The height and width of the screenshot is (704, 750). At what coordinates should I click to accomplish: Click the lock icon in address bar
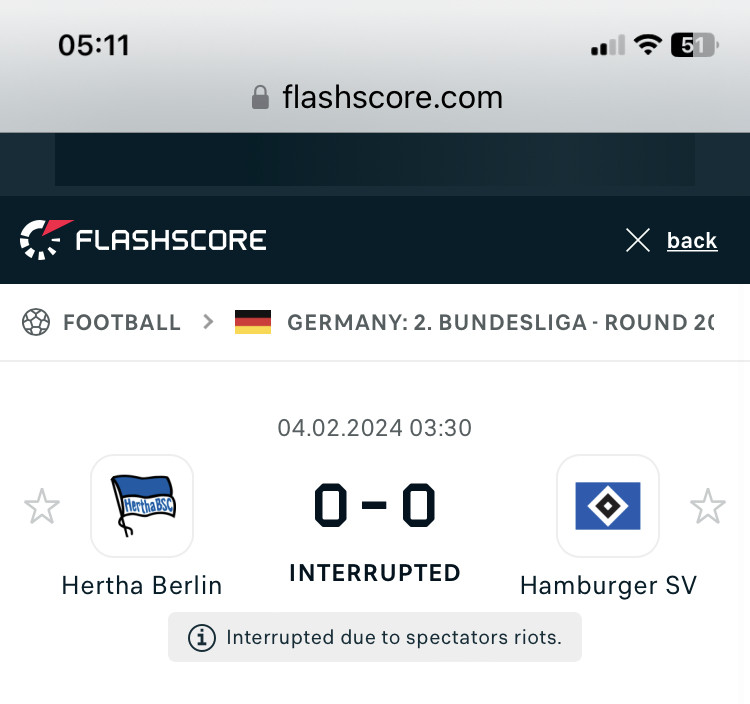pyautogui.click(x=260, y=97)
